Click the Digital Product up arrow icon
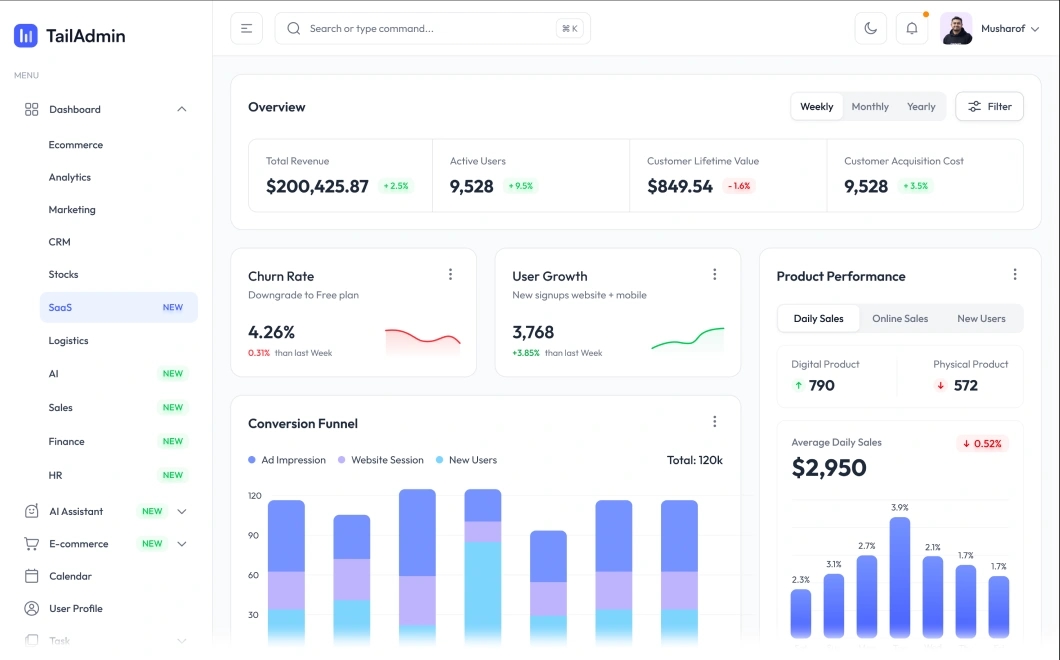This screenshot has height=660, width=1060. tap(798, 385)
